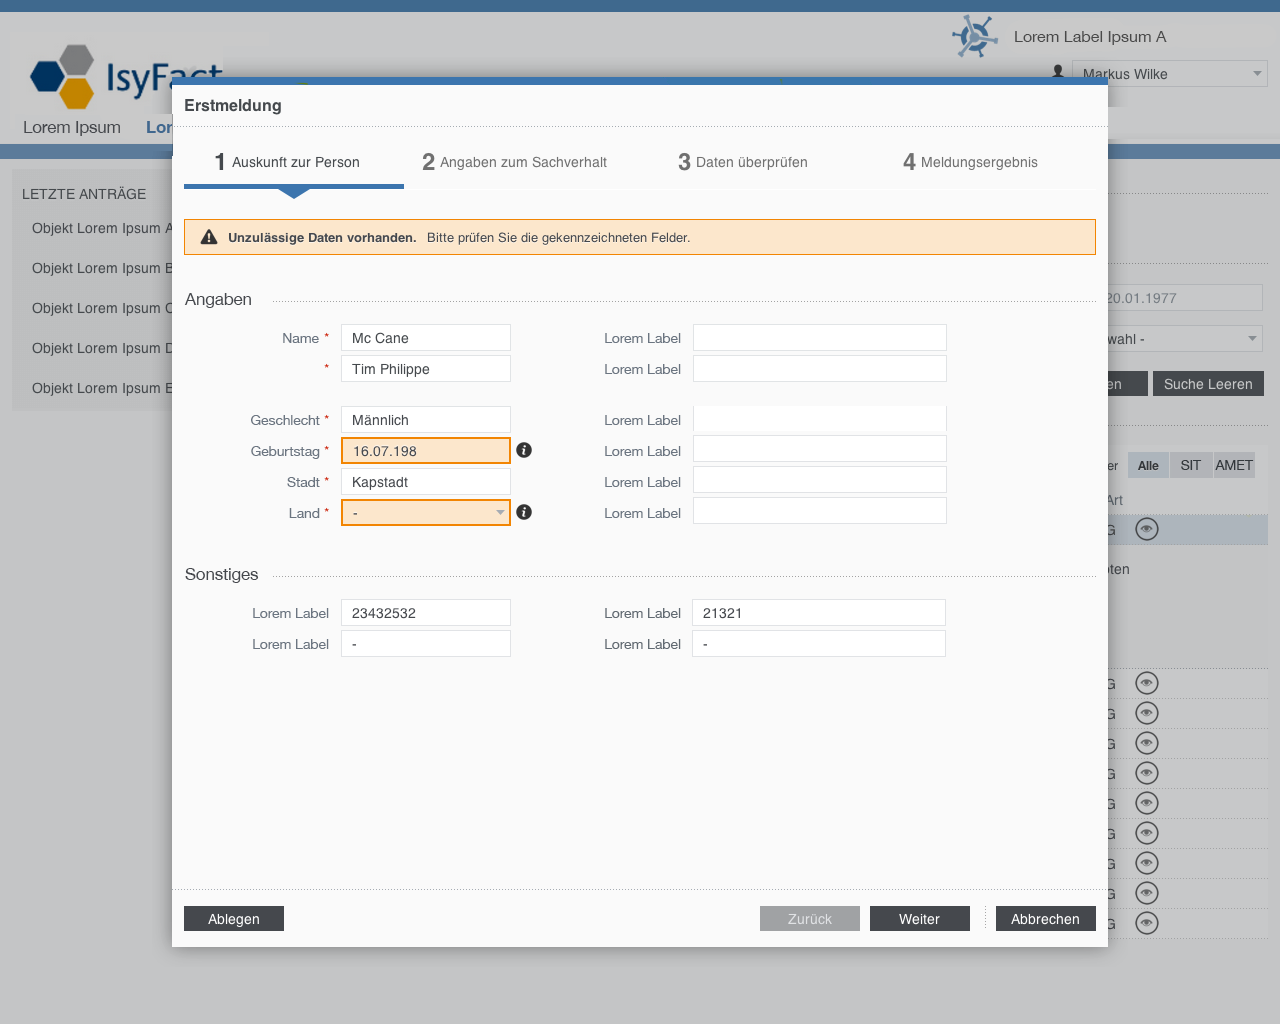Switch to step 3 Daten überprüfen

[x=743, y=162]
